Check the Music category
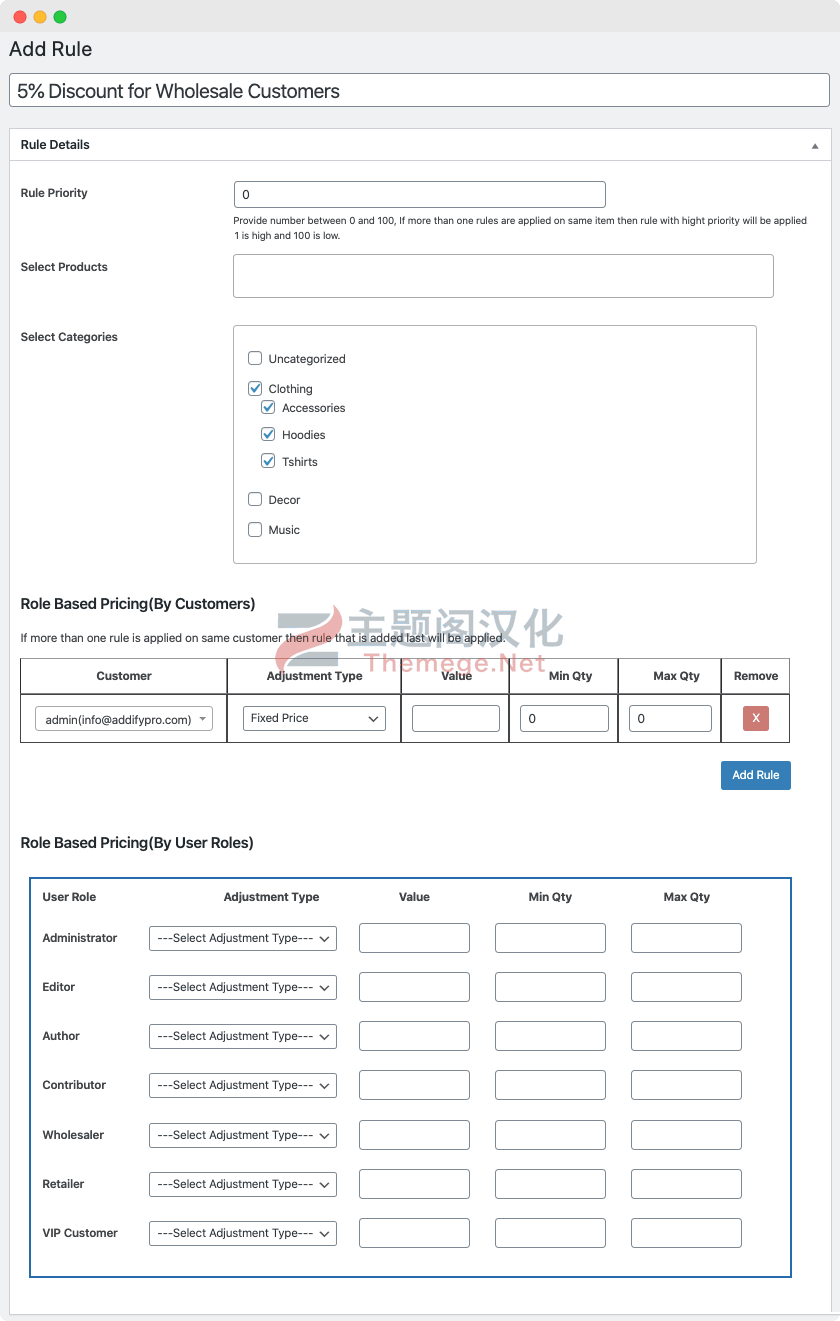 click(255, 529)
